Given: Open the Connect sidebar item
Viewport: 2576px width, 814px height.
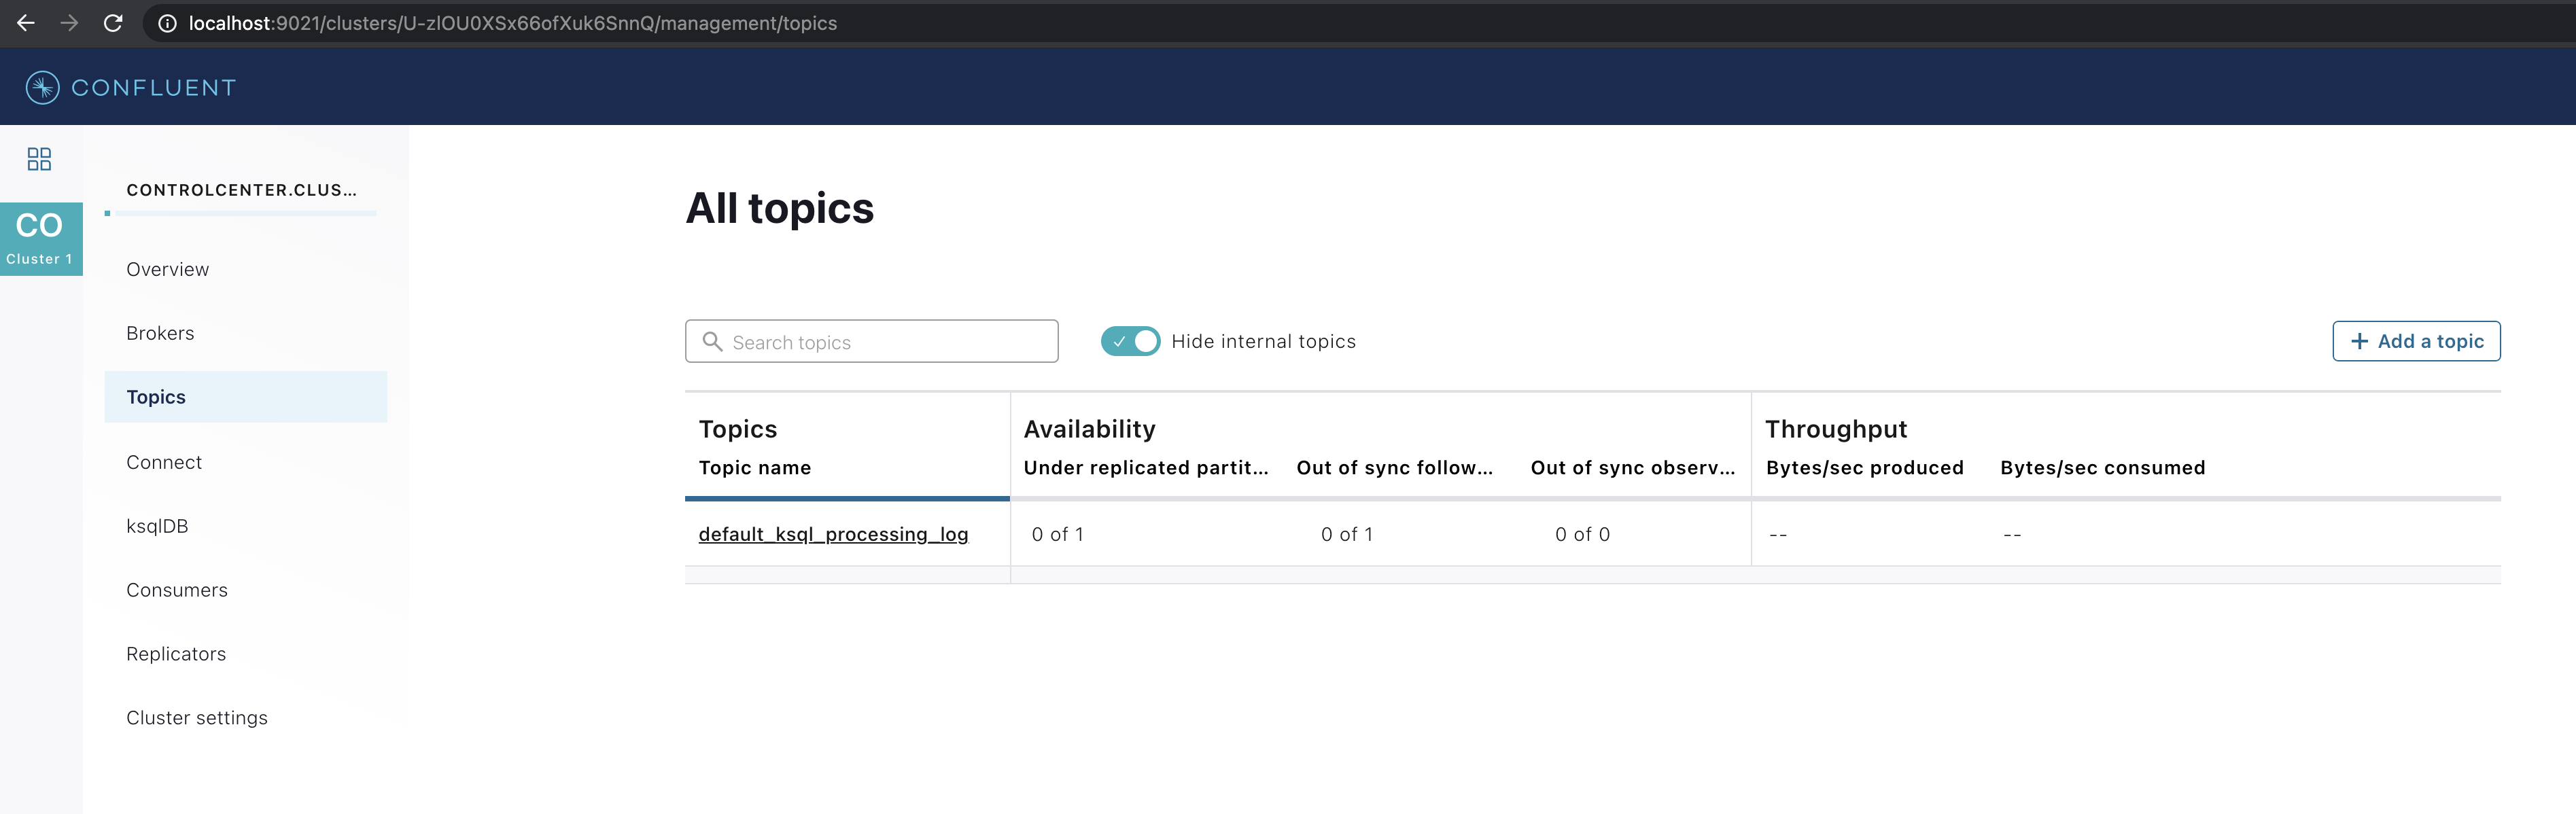Looking at the screenshot, I should tap(164, 462).
